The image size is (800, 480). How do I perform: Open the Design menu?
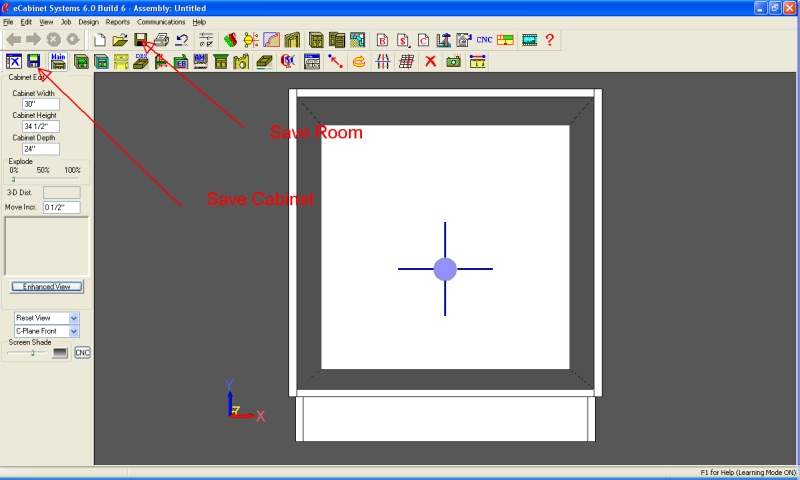pos(89,21)
